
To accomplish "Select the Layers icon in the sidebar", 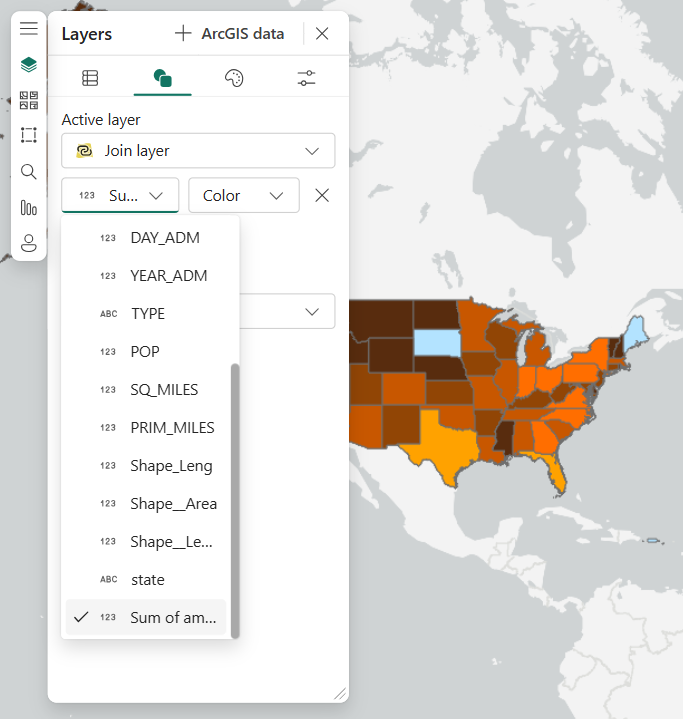I will (x=28, y=65).
